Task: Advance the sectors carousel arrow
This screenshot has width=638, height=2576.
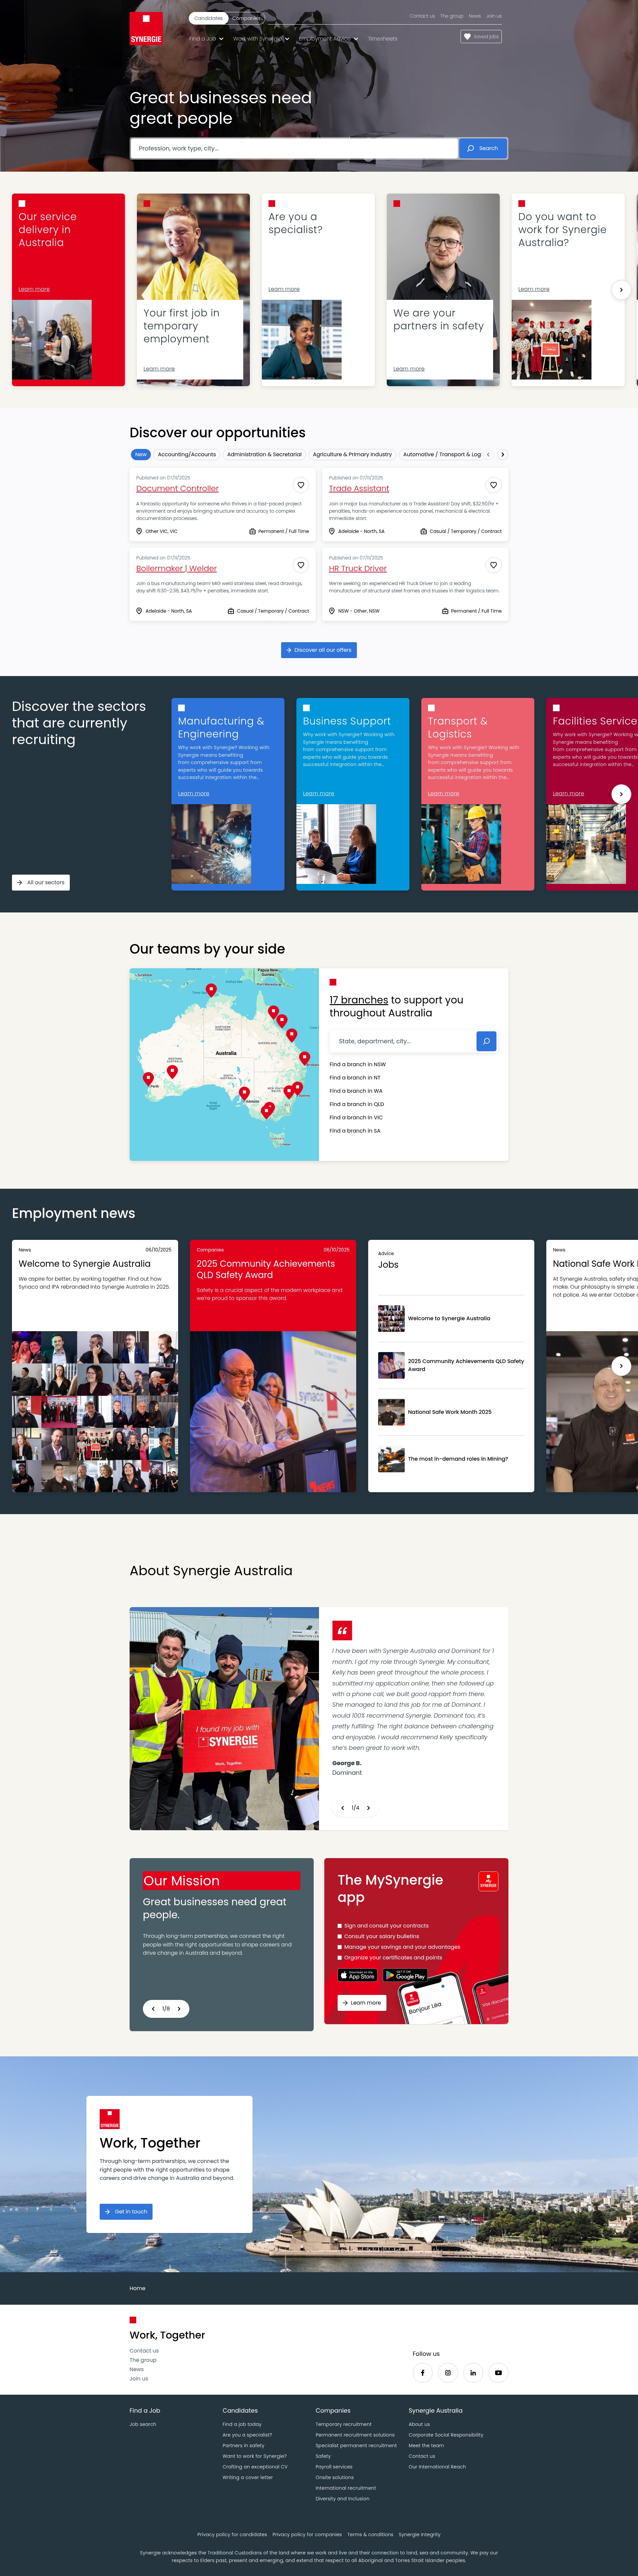Action: coord(621,794)
